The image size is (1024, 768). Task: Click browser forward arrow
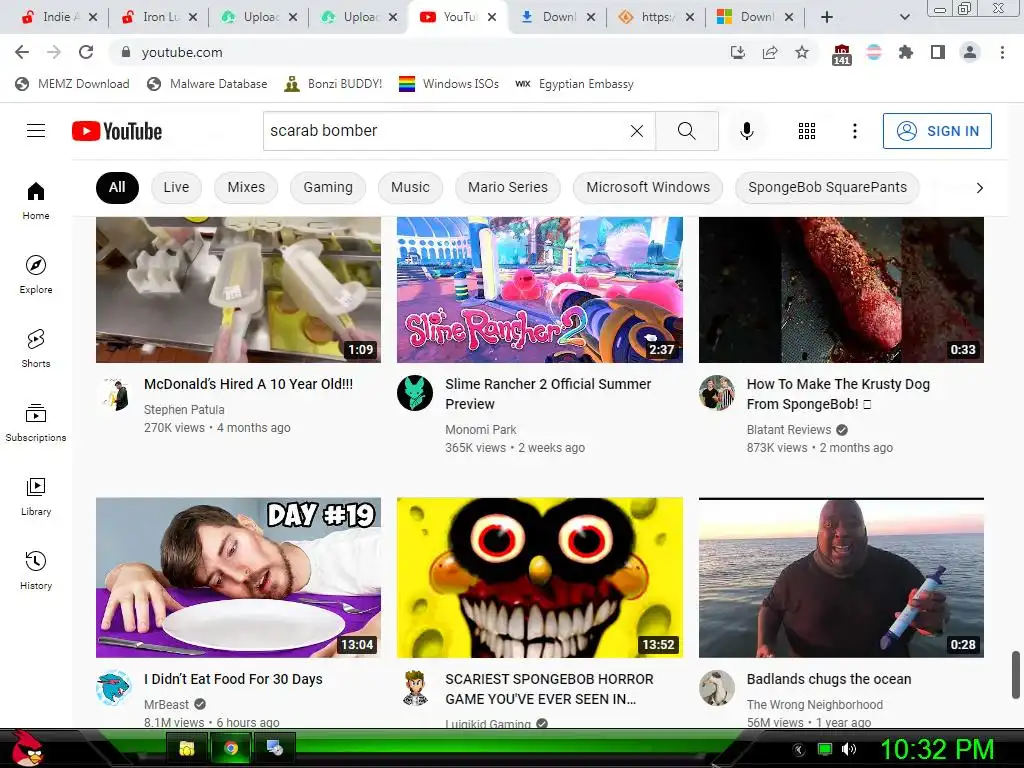pos(54,52)
